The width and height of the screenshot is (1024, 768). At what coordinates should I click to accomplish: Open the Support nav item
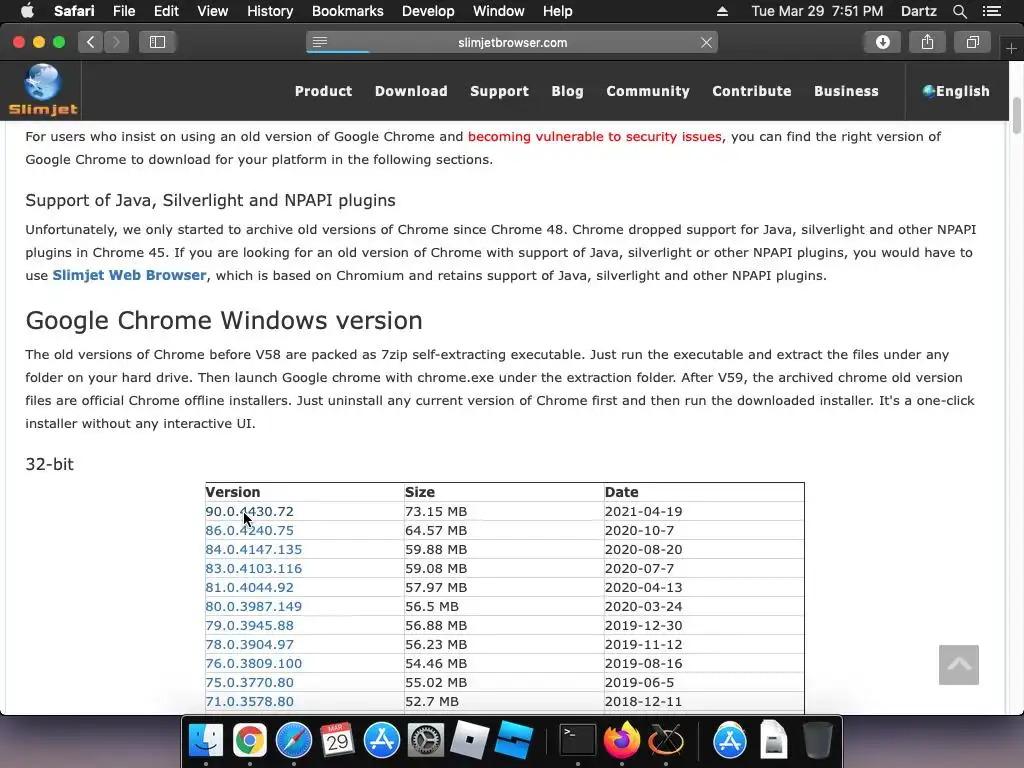click(x=500, y=91)
